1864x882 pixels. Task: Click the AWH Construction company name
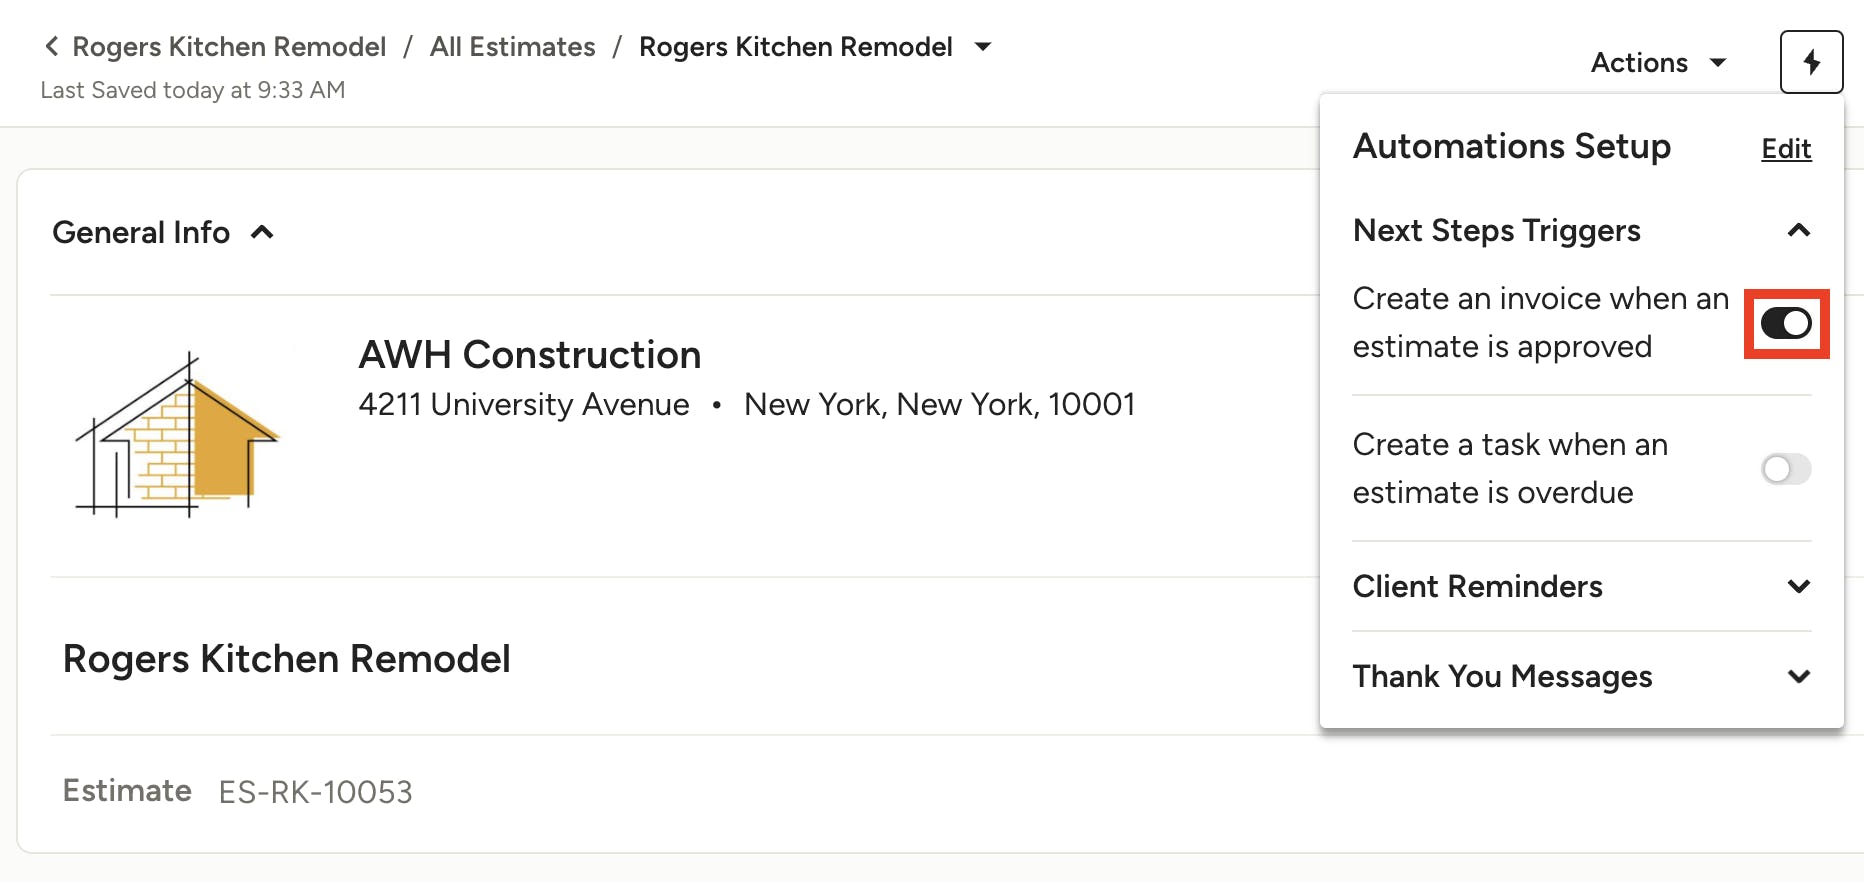tap(530, 355)
